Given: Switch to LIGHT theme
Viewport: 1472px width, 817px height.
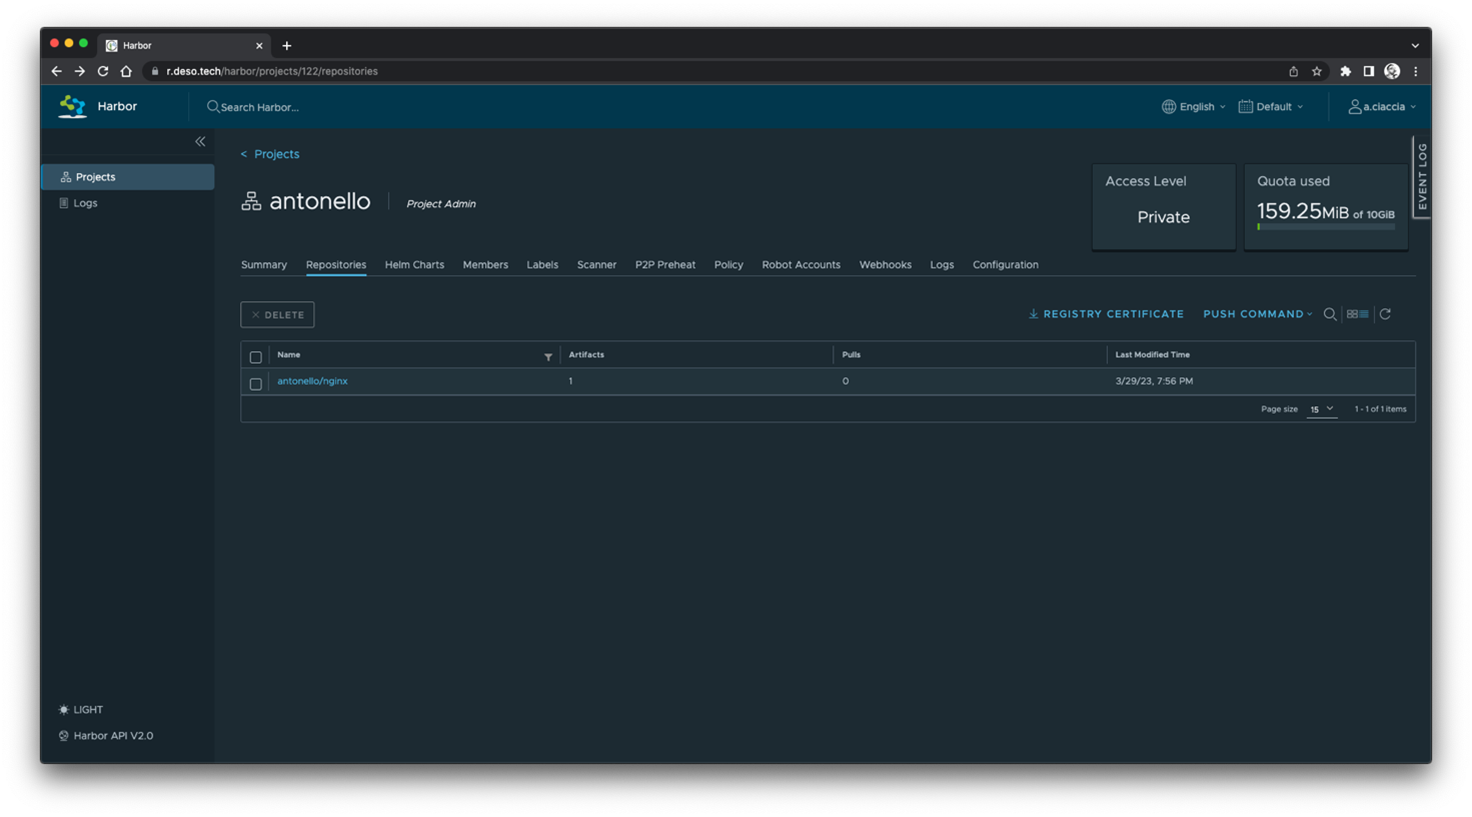Looking at the screenshot, I should coord(81,710).
